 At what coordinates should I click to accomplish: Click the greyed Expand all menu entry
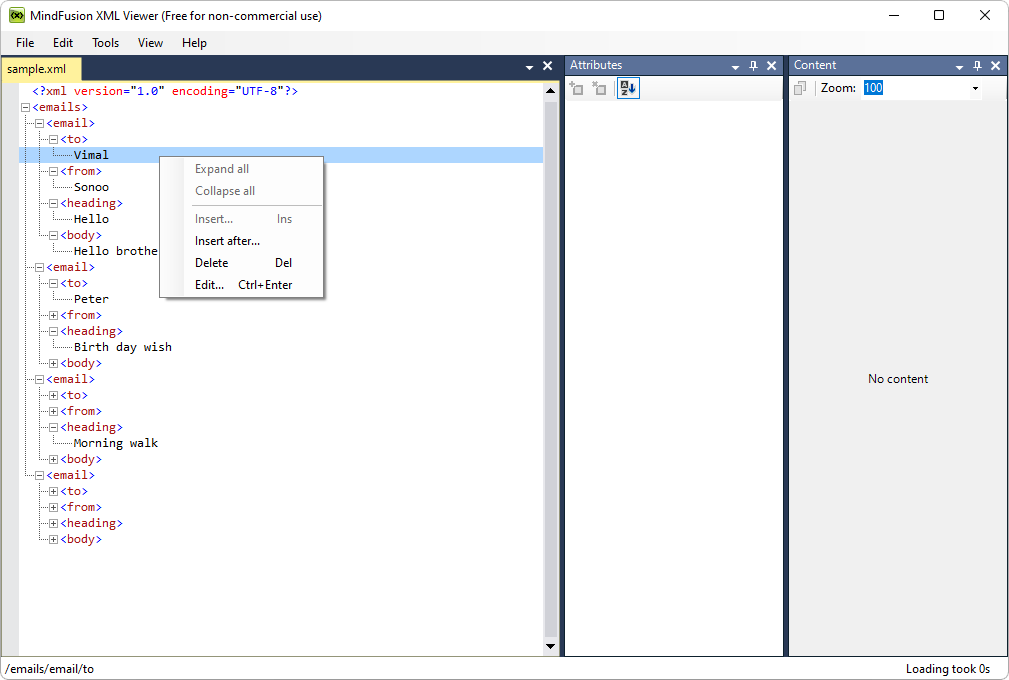241,169
